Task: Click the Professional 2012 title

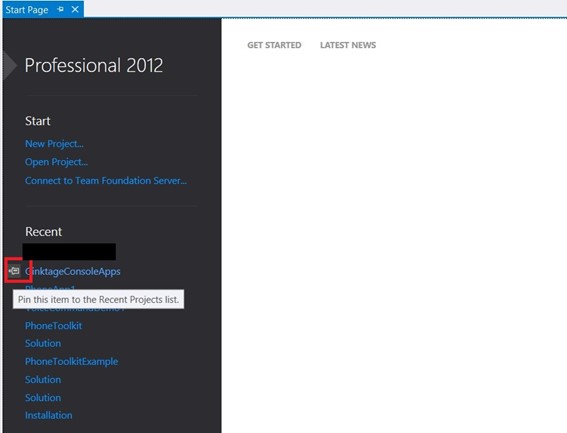Action: pos(94,65)
